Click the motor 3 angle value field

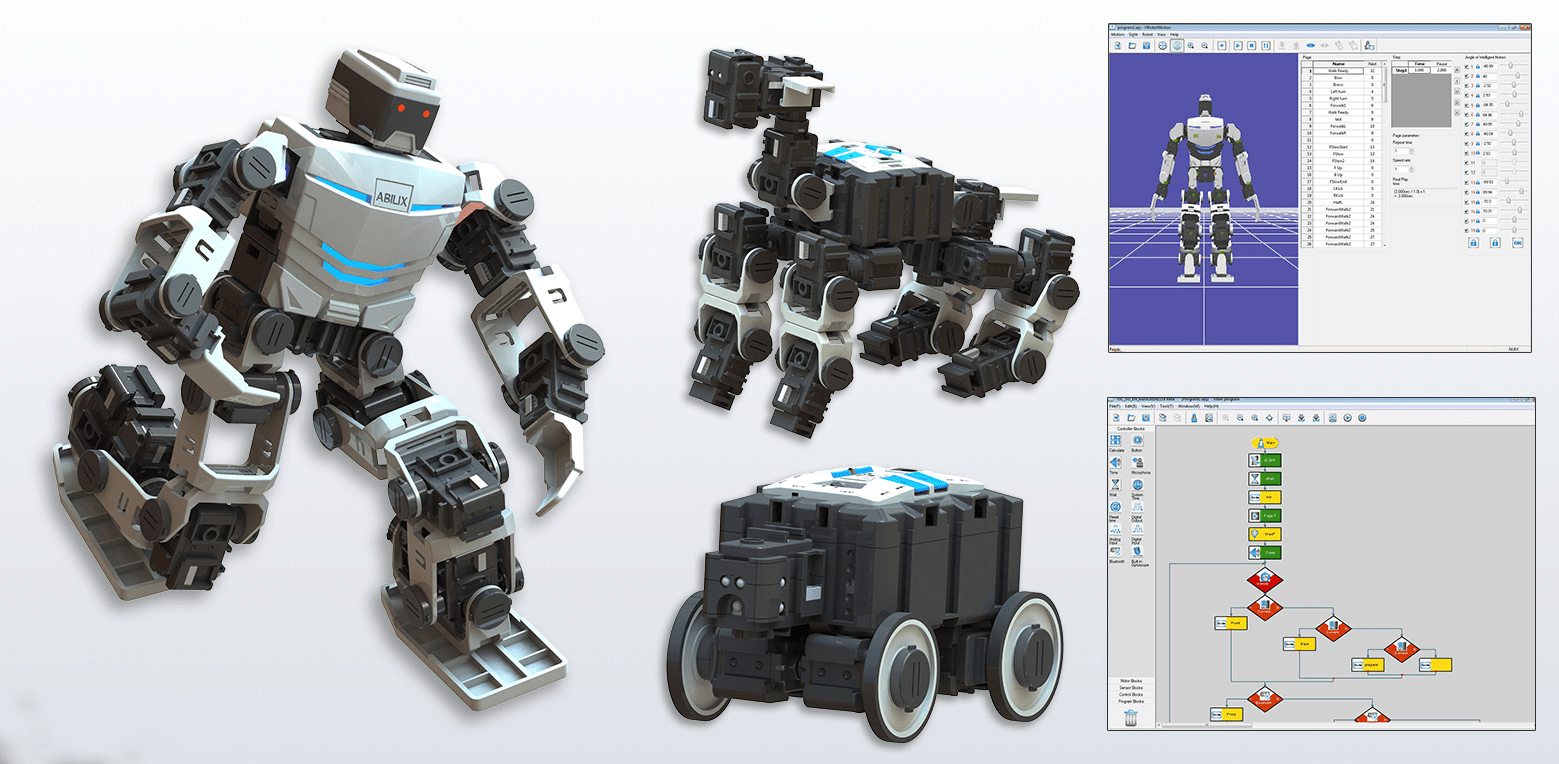1489,86
